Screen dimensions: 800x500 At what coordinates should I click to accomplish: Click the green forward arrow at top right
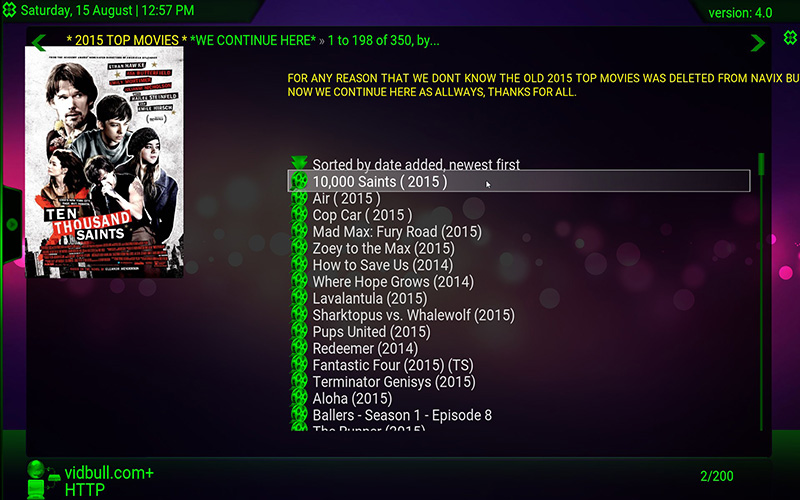[x=758, y=42]
